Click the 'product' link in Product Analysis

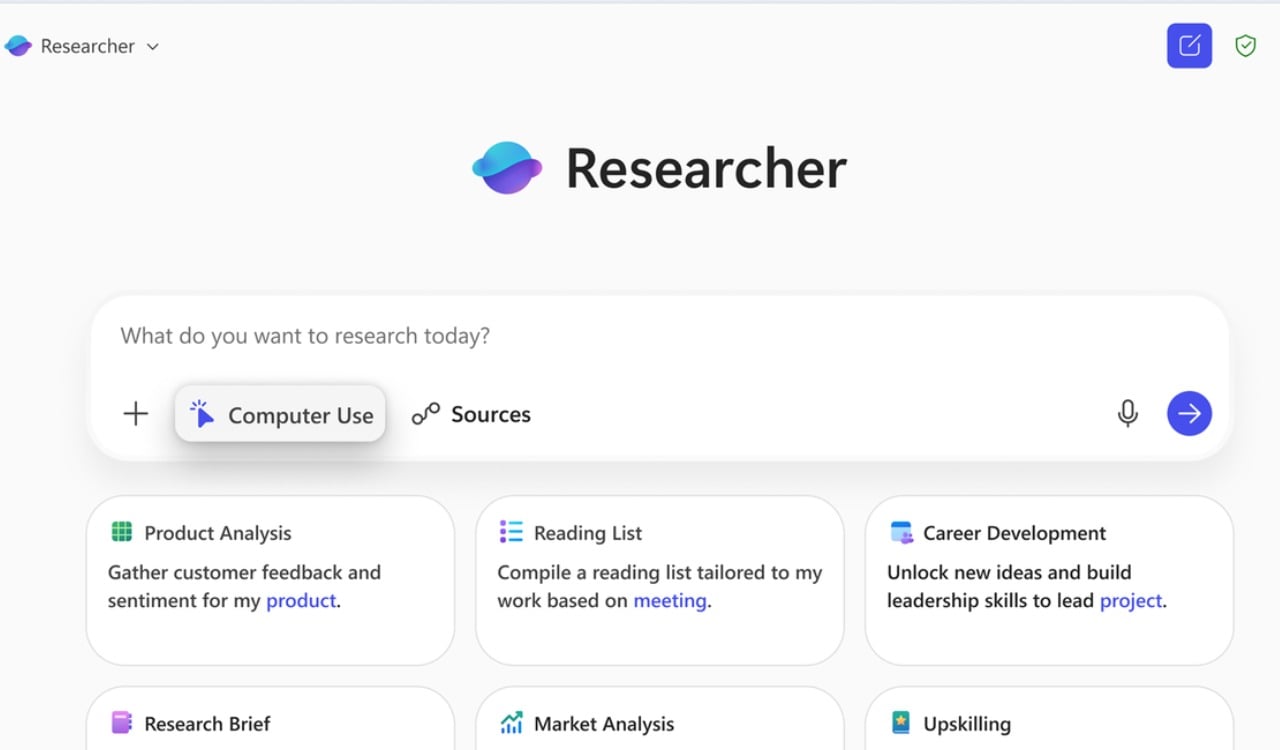pos(301,601)
